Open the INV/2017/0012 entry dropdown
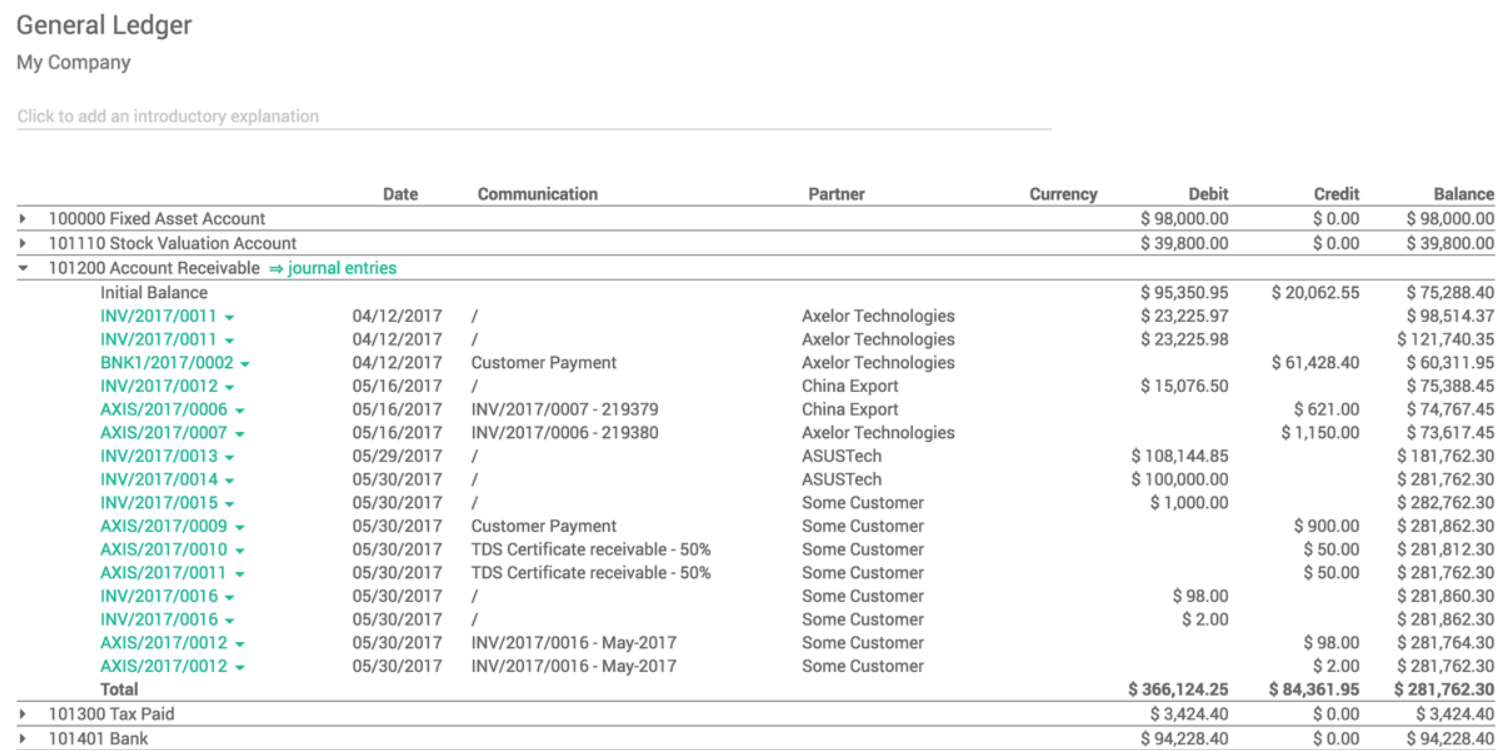This screenshot has width=1510, height=750. click(230, 387)
